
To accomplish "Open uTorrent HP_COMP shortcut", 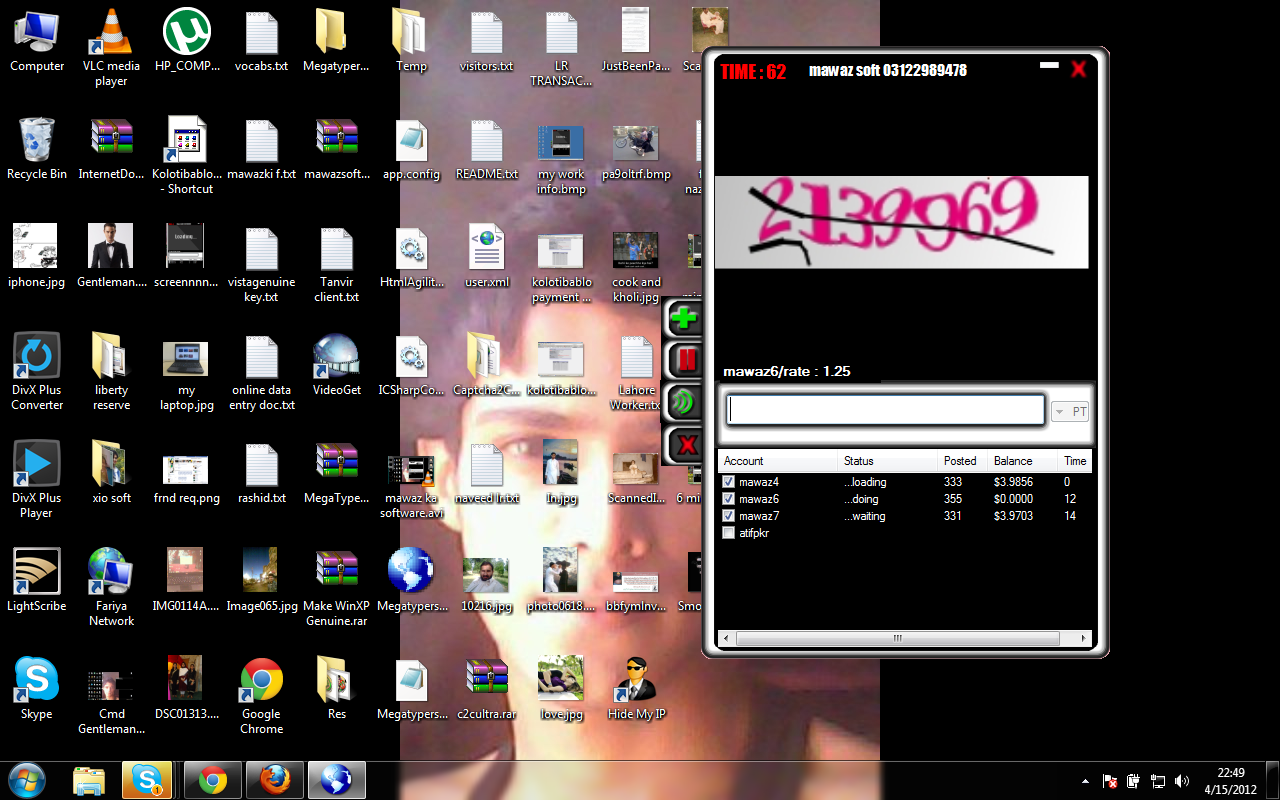I will 186,30.
